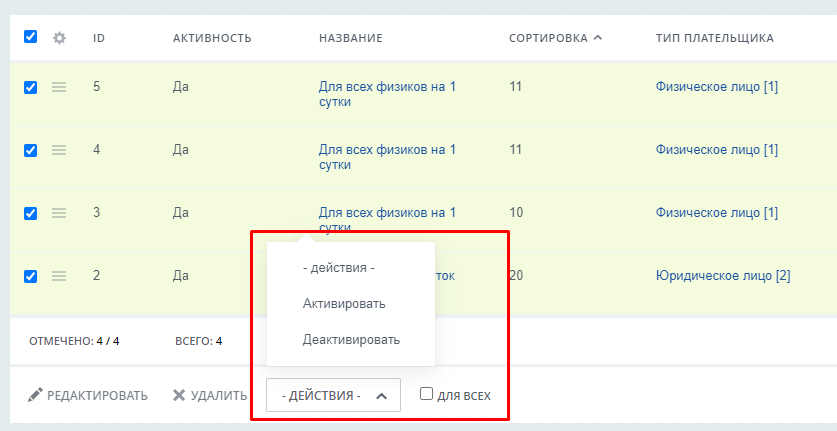Uncheck the checkbox for row ID 5
Viewport: 837px width, 431px height.
point(30,87)
